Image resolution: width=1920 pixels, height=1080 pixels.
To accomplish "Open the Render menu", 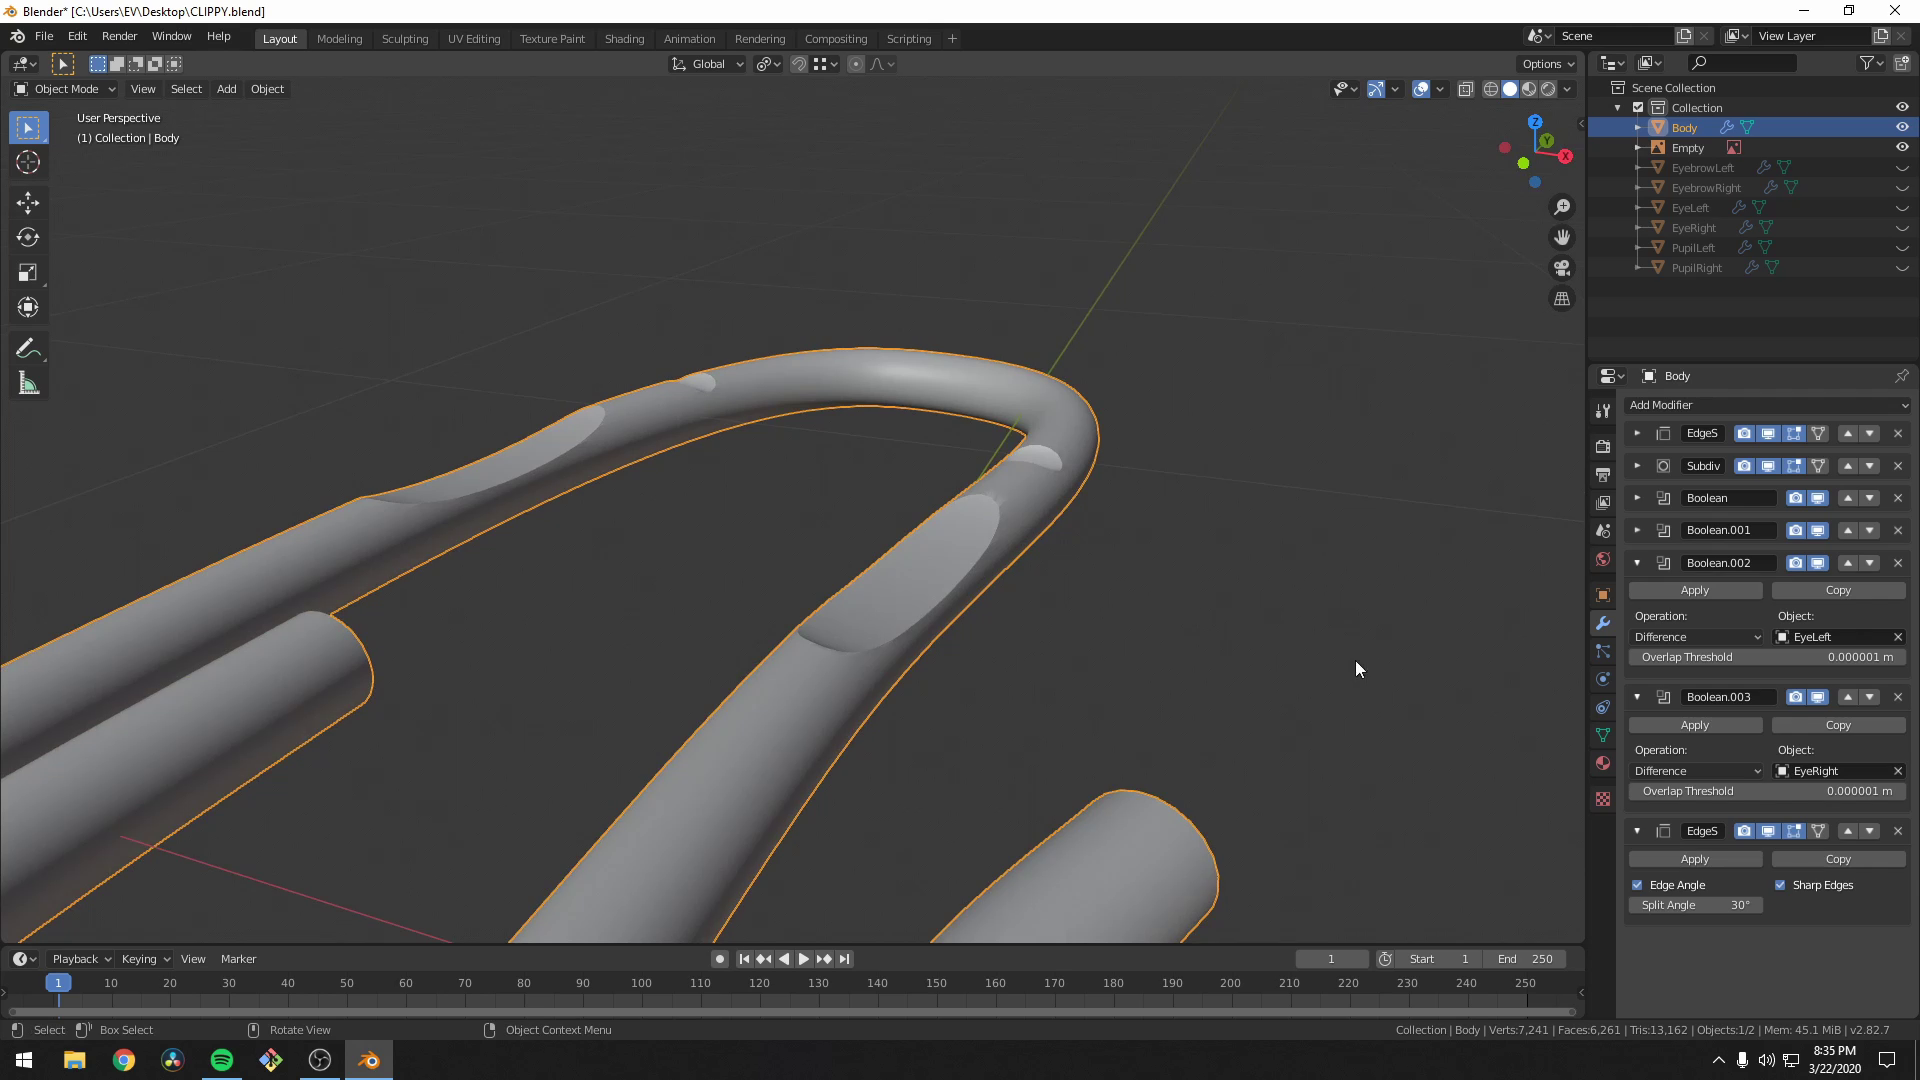I will point(119,36).
